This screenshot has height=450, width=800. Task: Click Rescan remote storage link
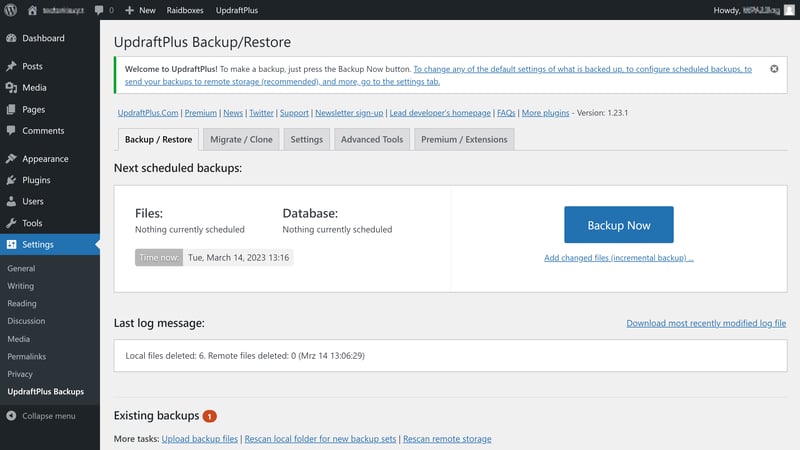click(447, 439)
